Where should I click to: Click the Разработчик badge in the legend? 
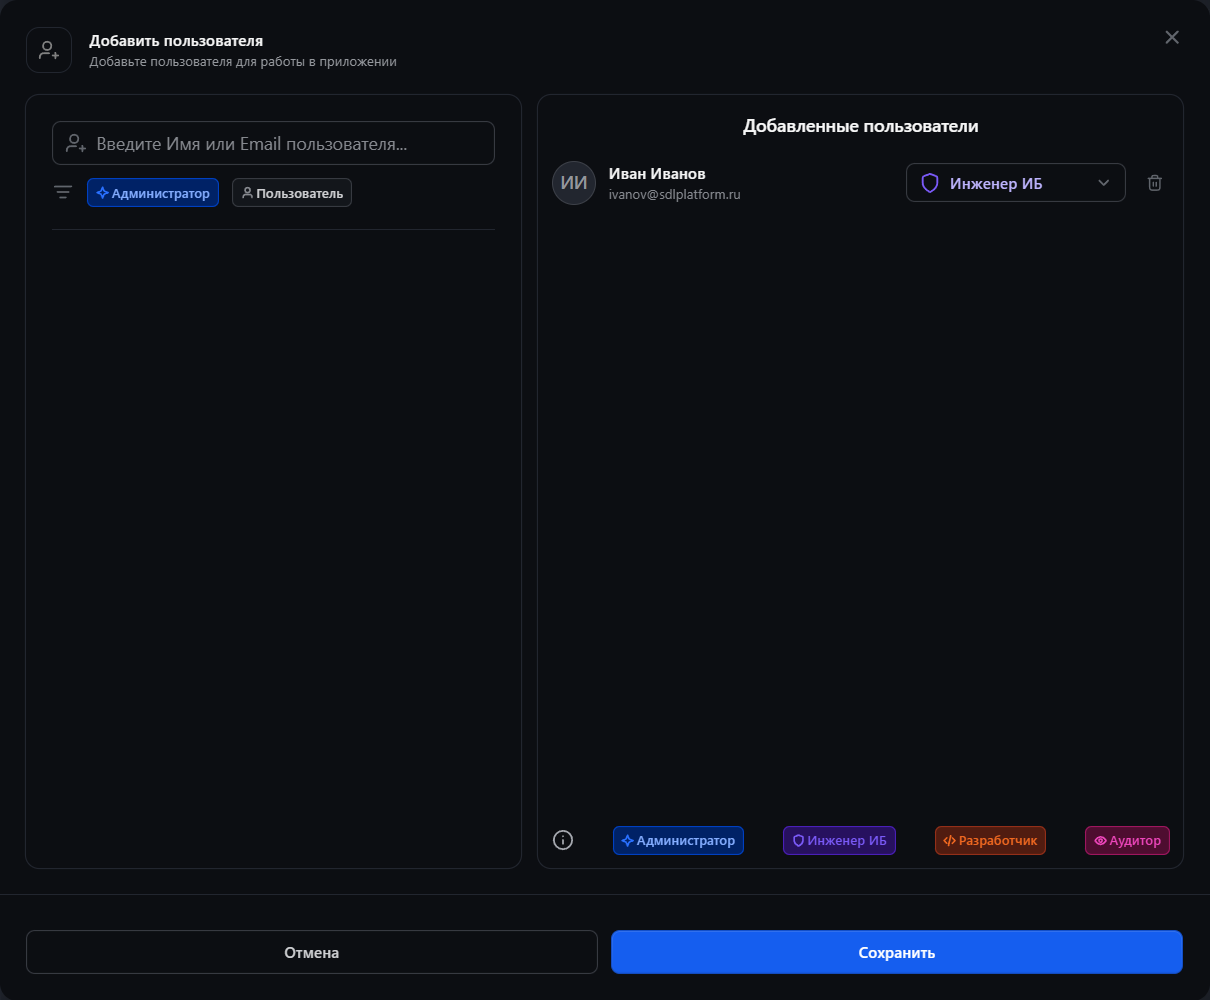[x=990, y=841]
